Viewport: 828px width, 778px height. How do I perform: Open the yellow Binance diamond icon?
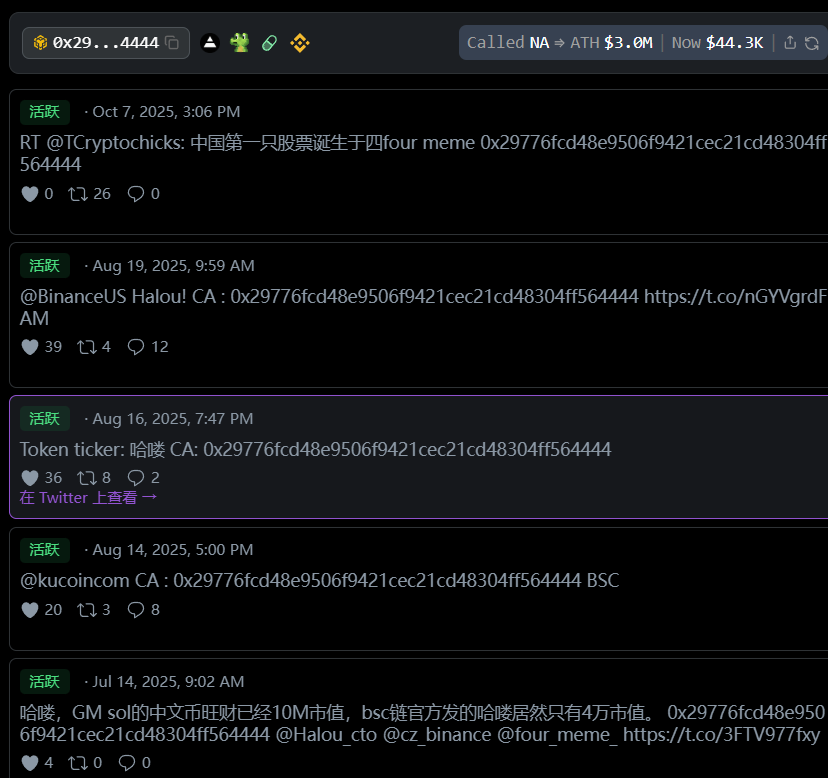point(299,43)
